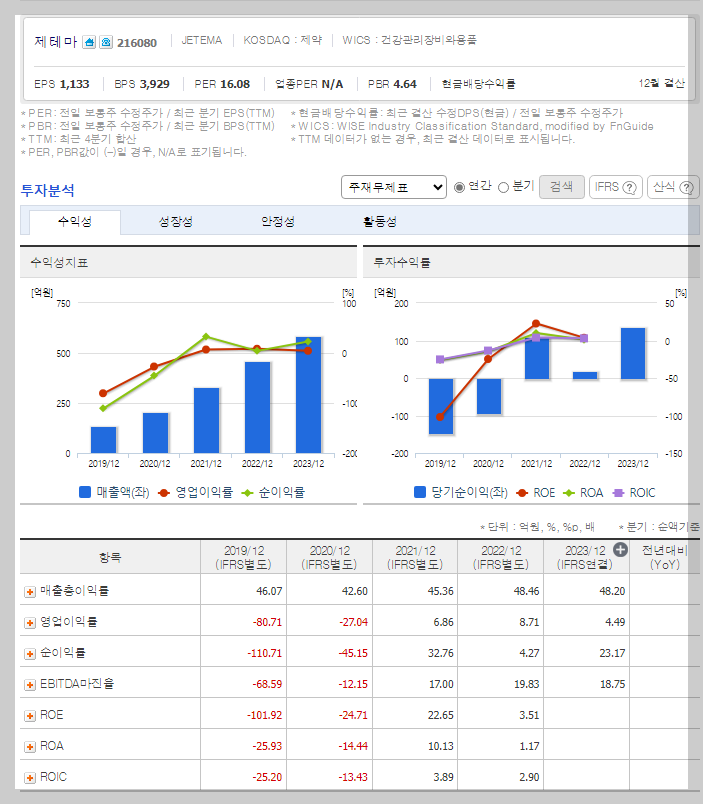
Task: Click the BPS value 3,929
Action: [154, 84]
